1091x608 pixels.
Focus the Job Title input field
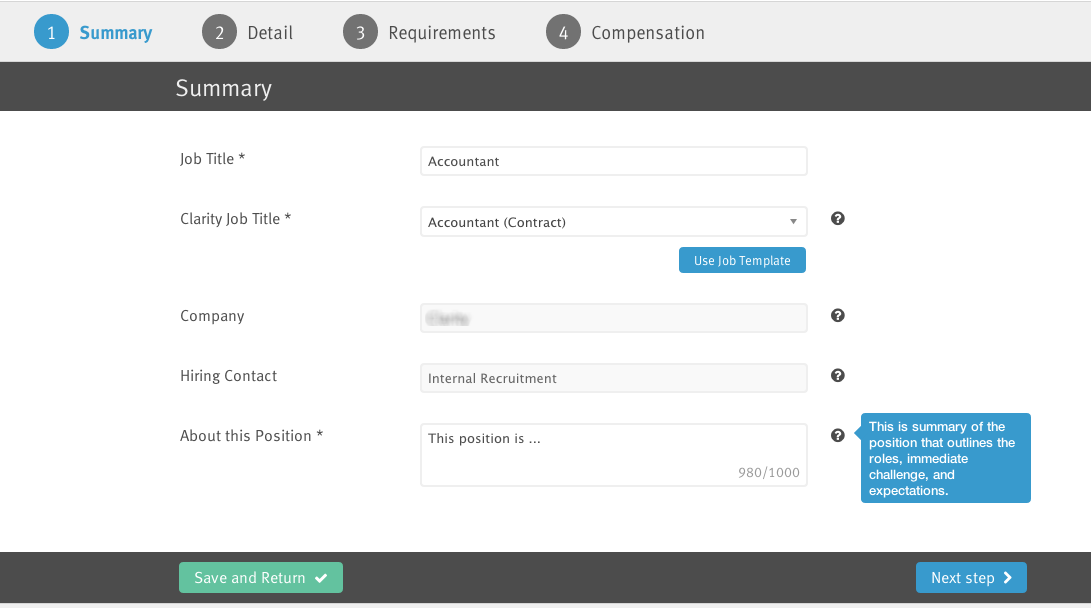pos(614,161)
